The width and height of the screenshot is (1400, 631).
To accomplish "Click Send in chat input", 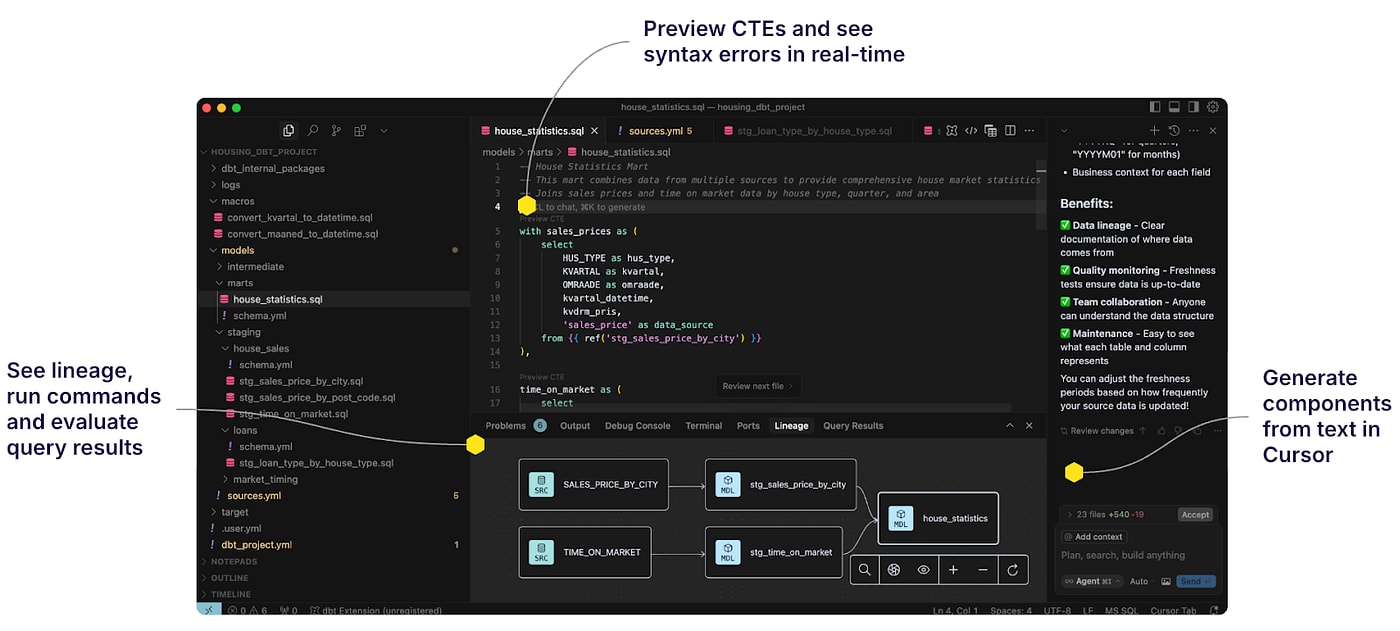I will (1196, 581).
